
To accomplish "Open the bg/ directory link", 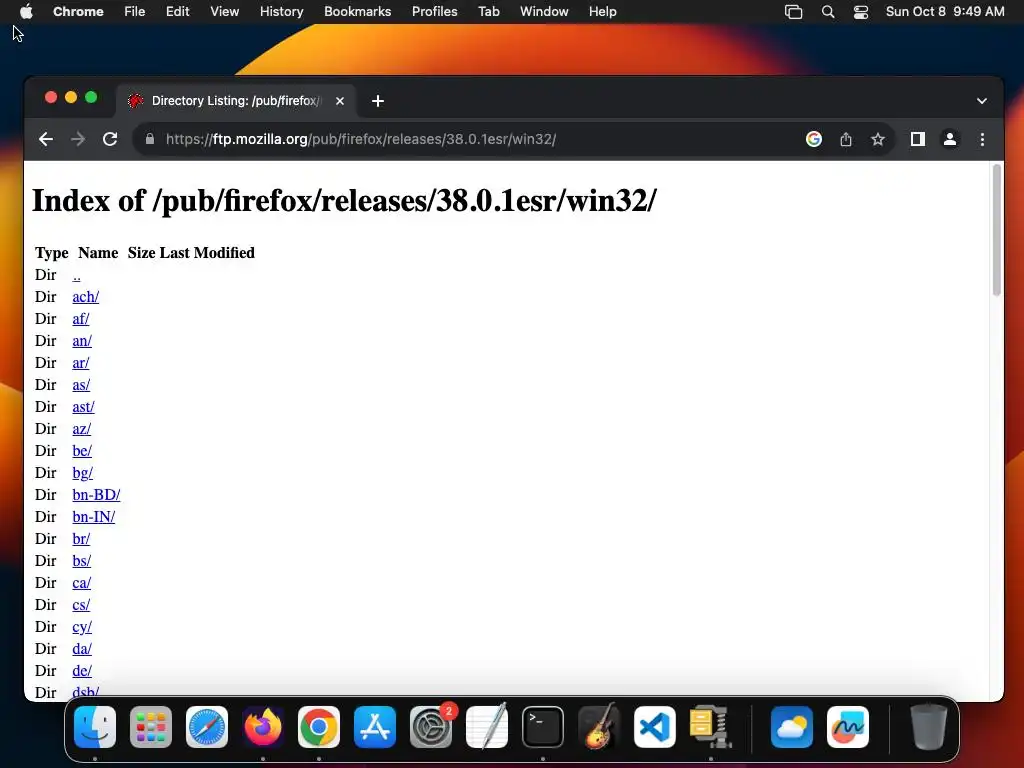I will click(82, 473).
